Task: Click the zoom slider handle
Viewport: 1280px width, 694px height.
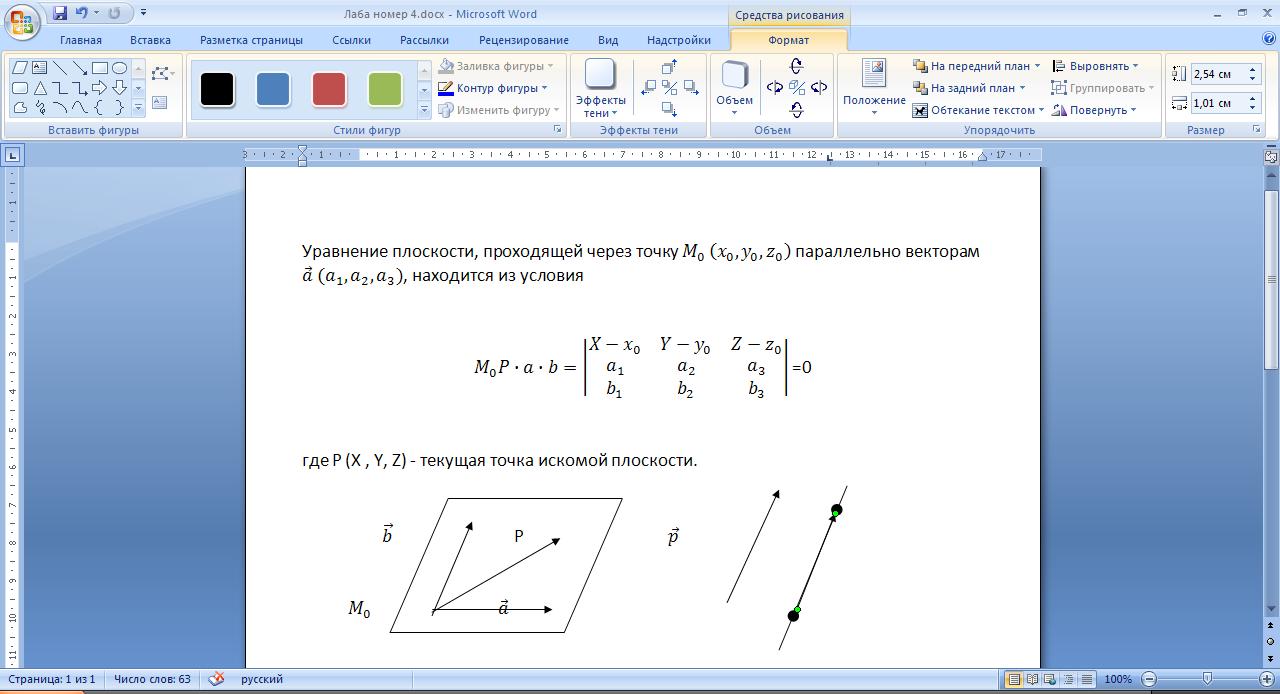Action: 1207,679
